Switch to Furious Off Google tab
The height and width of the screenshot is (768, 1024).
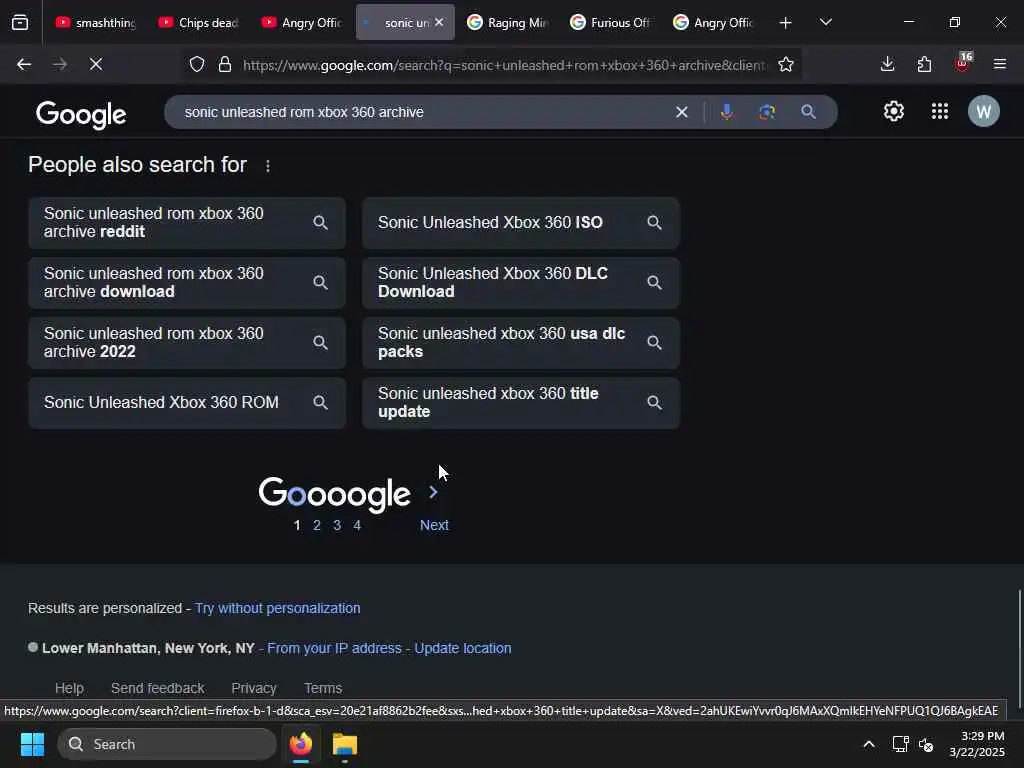(x=611, y=22)
